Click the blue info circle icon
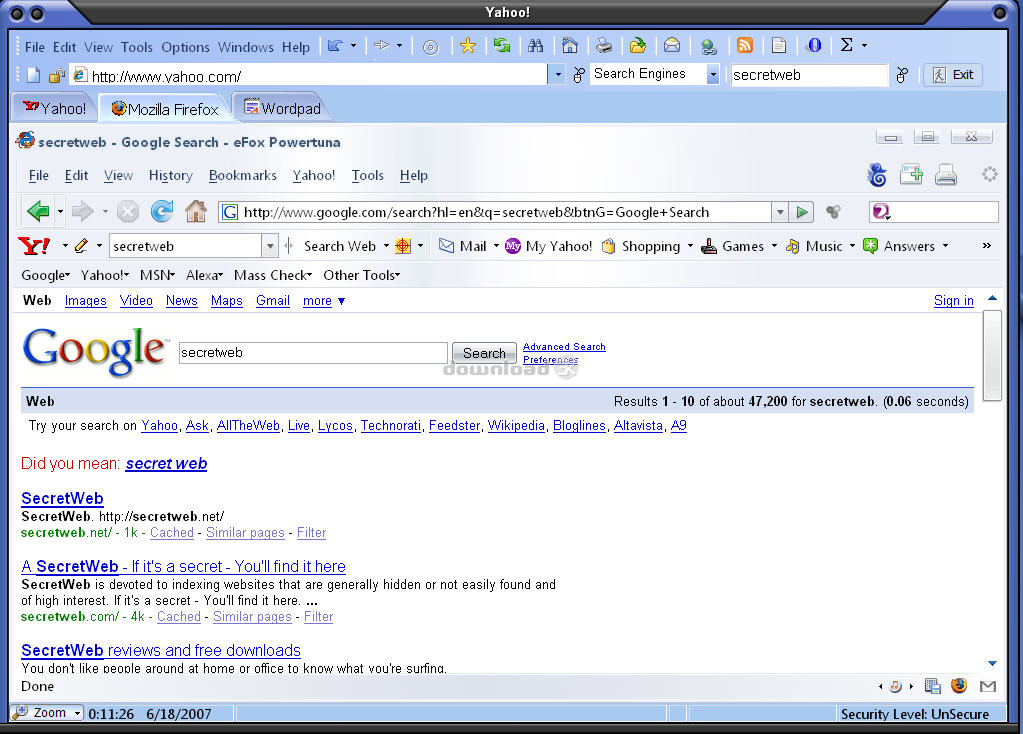The height and width of the screenshot is (734, 1023). pyautogui.click(x=814, y=46)
